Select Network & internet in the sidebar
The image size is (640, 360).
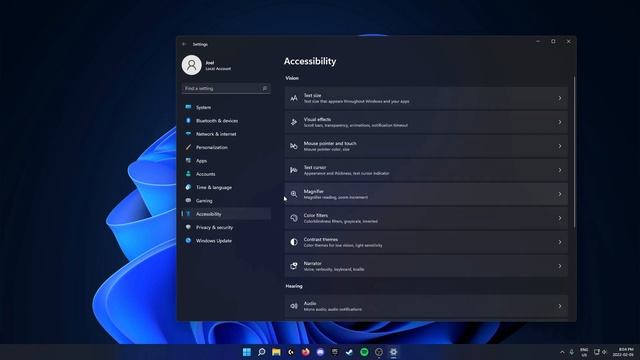tap(226, 134)
